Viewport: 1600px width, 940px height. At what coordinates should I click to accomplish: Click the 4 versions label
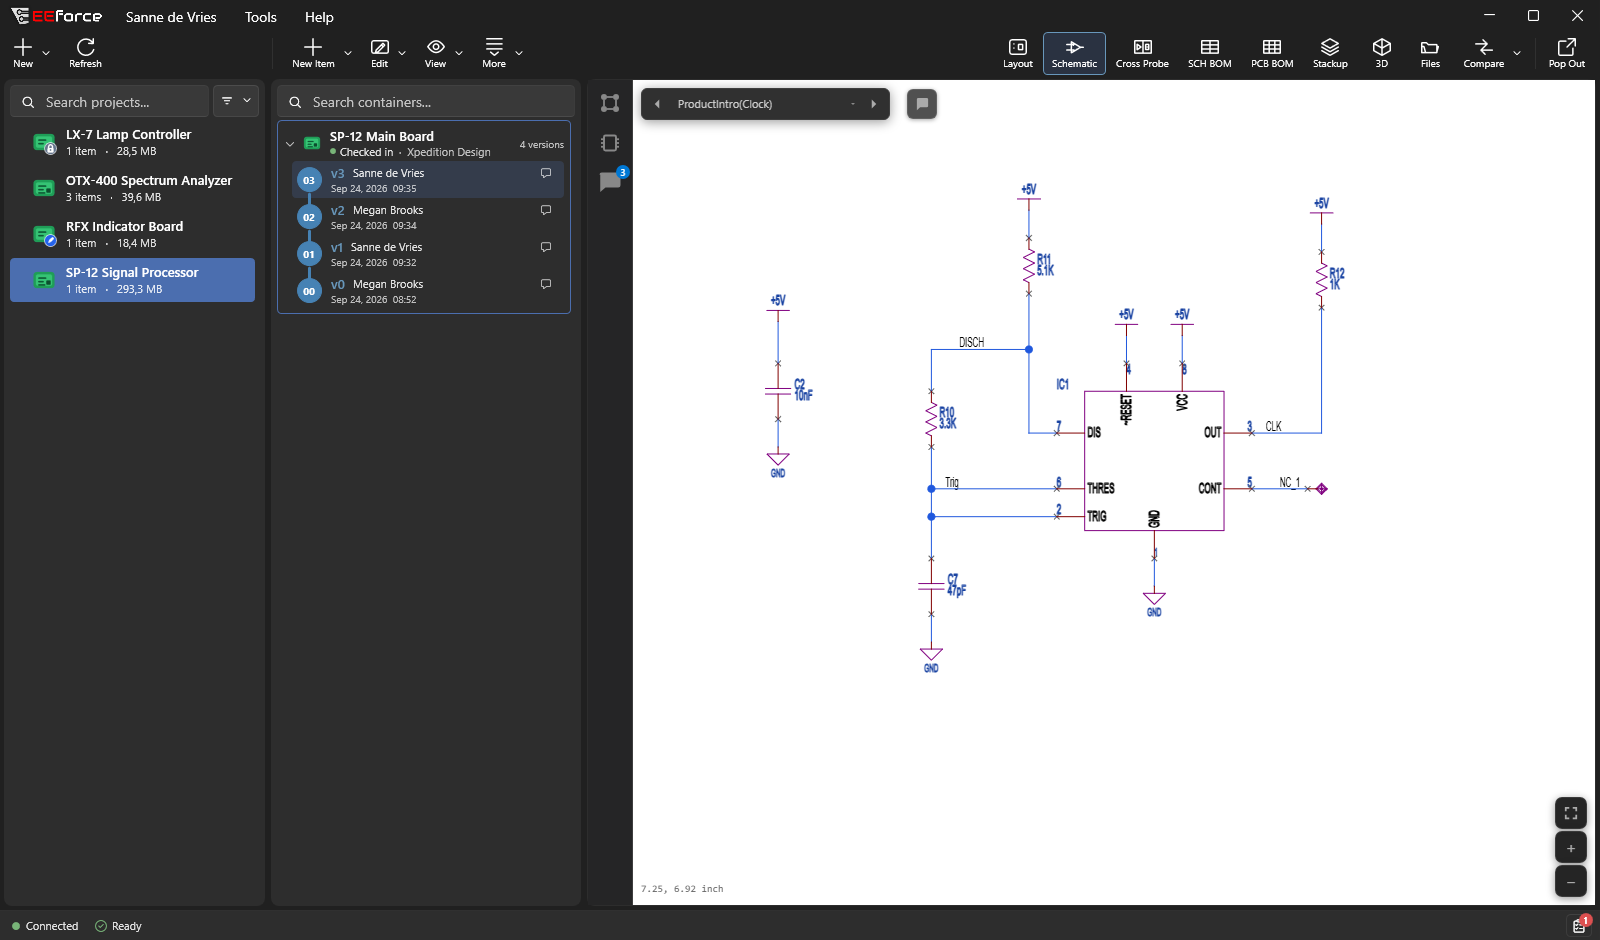541,145
